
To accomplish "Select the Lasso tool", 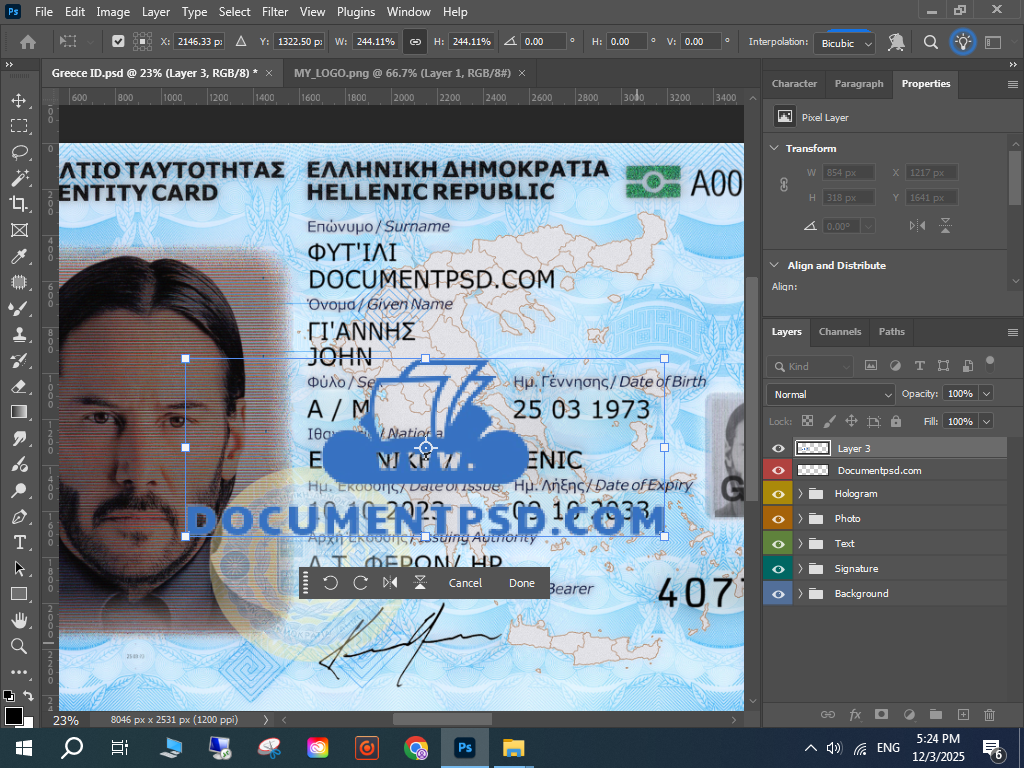I will (19, 152).
